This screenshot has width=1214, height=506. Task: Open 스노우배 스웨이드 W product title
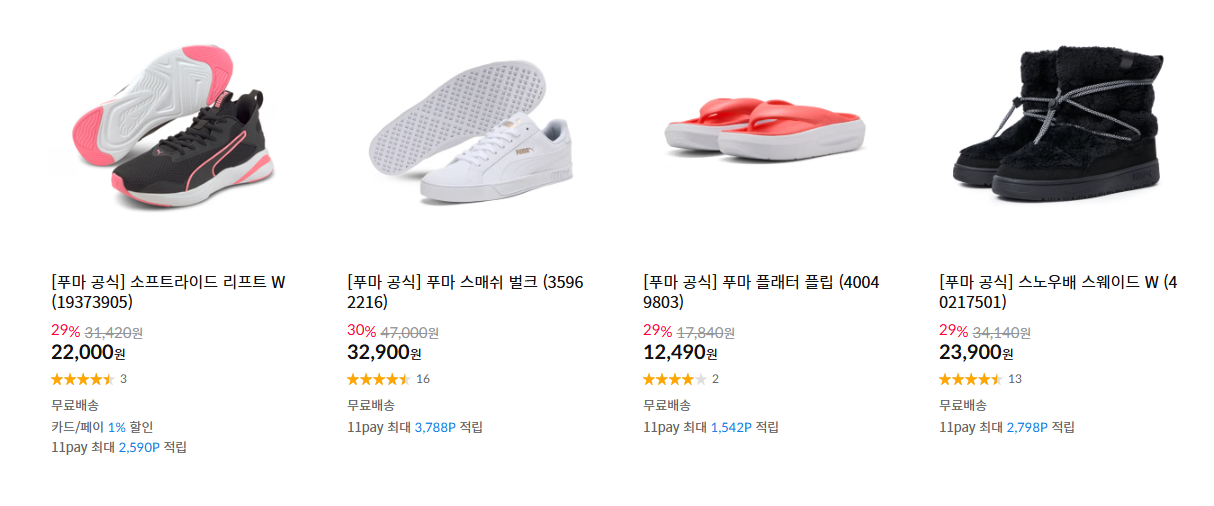coord(1058,292)
